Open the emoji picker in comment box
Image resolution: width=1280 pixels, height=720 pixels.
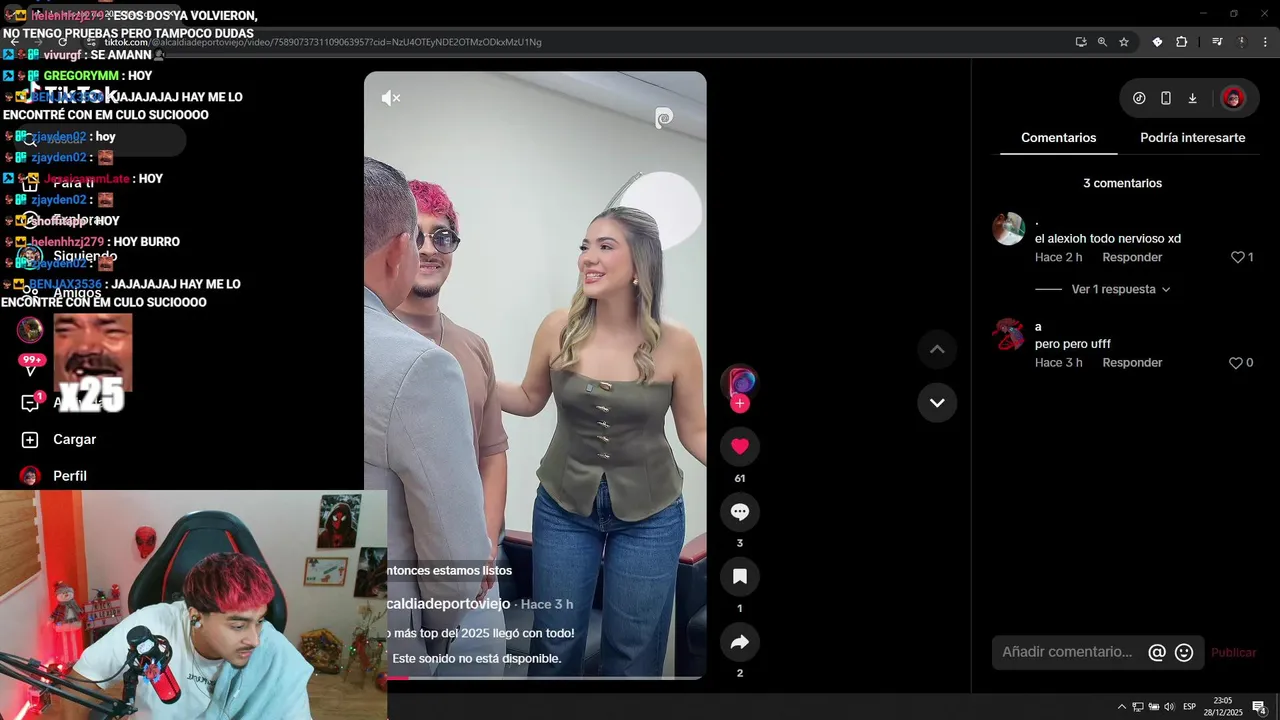(1184, 653)
